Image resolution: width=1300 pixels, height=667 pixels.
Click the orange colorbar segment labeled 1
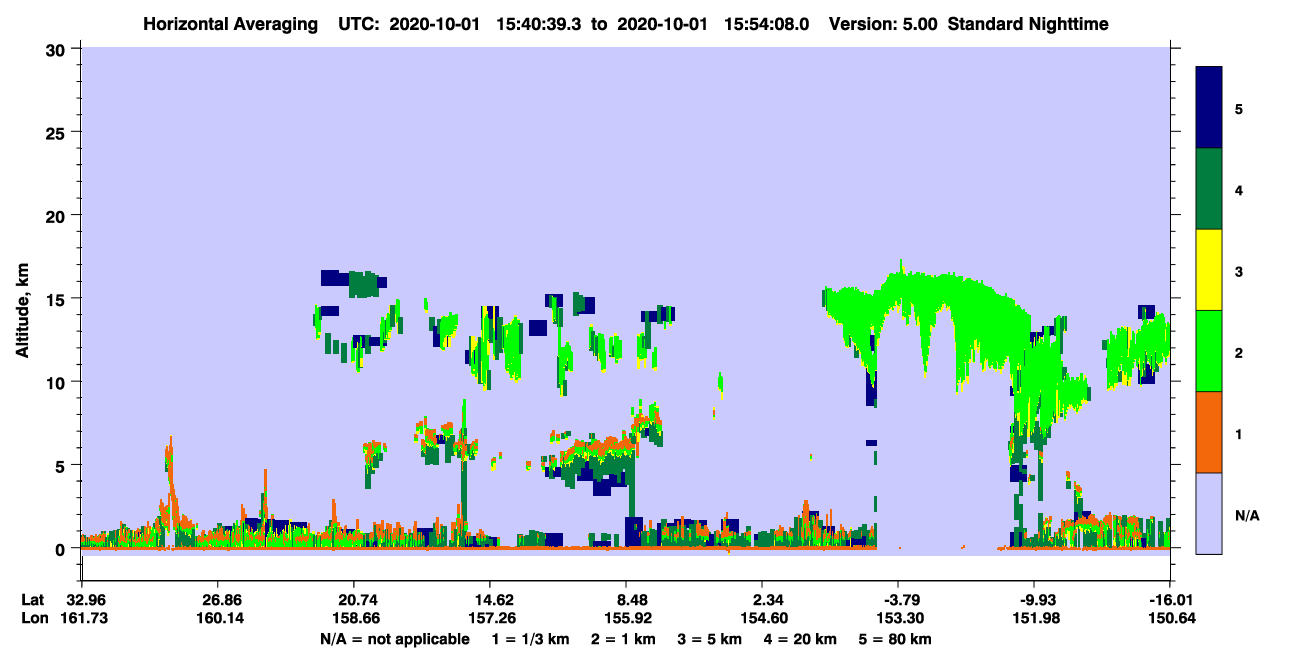tap(1209, 432)
